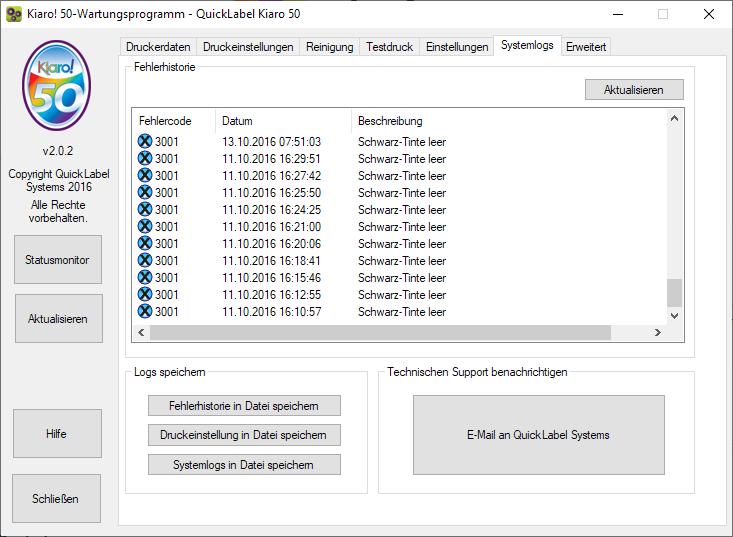Open the Einstellungen tab
The width and height of the screenshot is (733, 537).
click(457, 47)
